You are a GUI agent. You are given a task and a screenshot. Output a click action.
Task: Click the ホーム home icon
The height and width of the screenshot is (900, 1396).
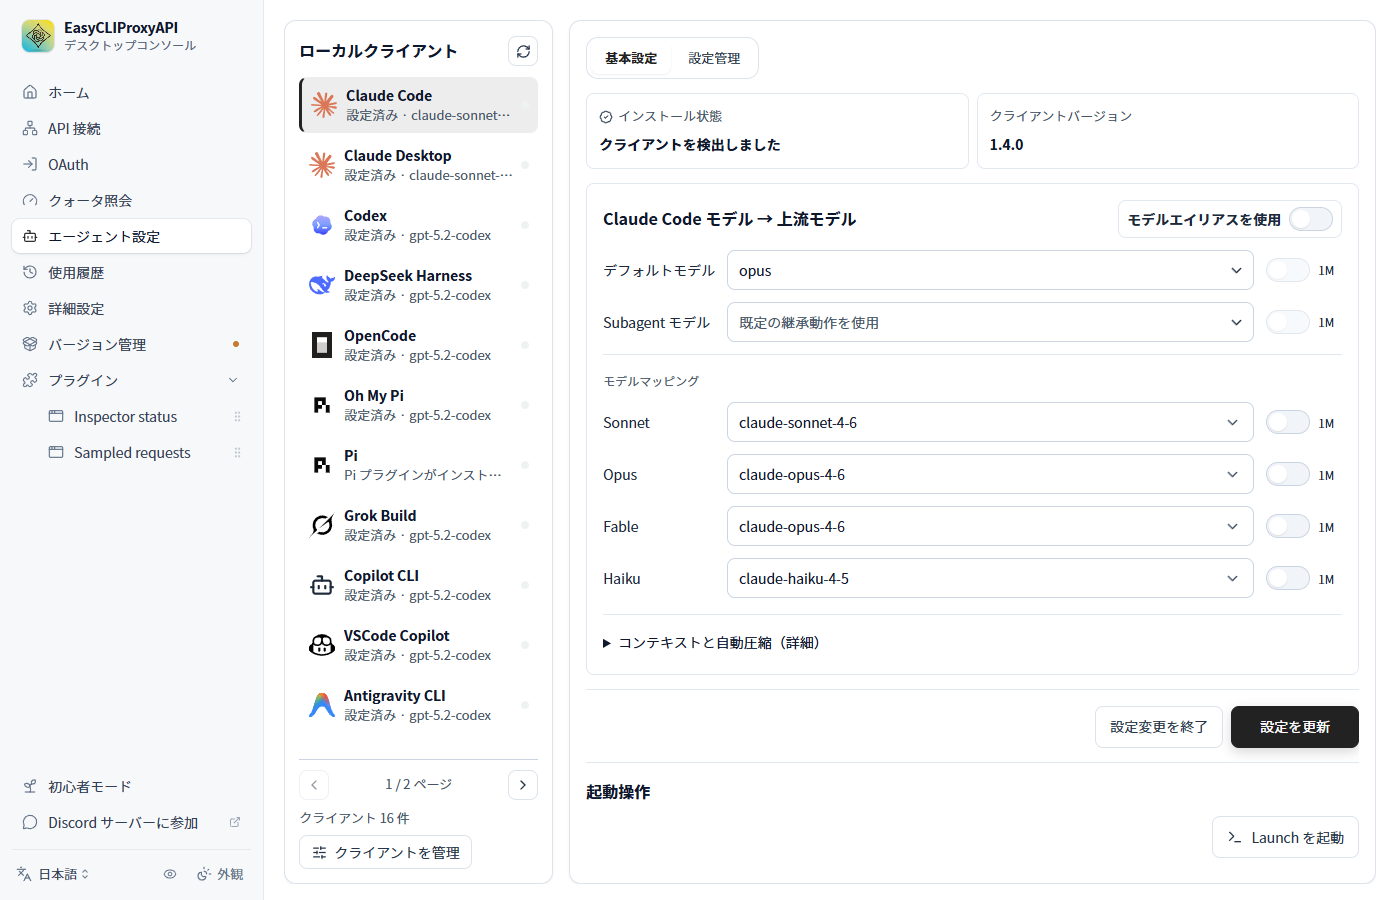(x=30, y=92)
